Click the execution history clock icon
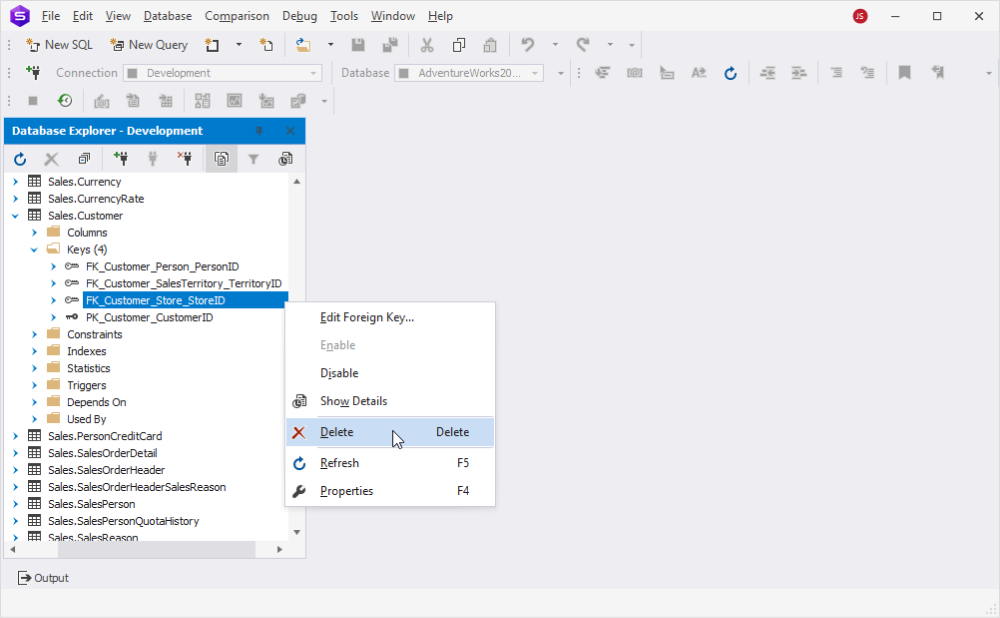 (x=64, y=101)
